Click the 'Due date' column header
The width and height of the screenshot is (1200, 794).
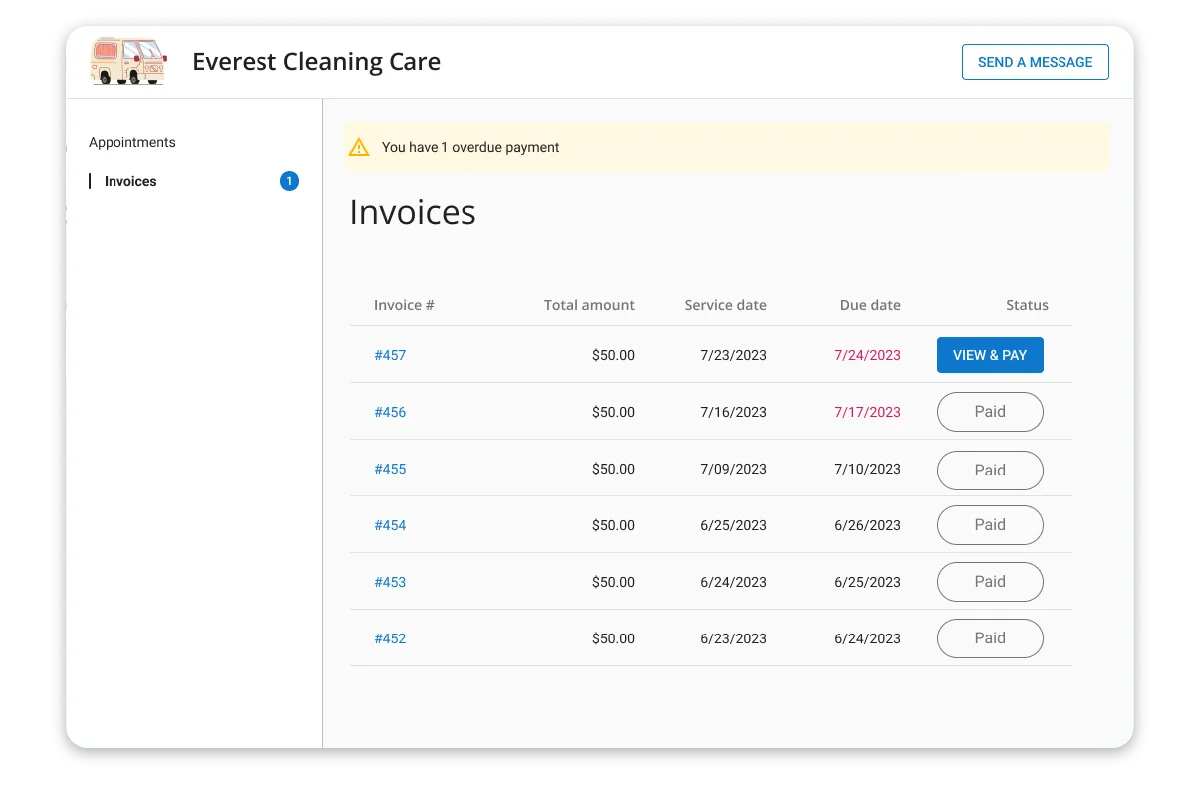tap(870, 305)
